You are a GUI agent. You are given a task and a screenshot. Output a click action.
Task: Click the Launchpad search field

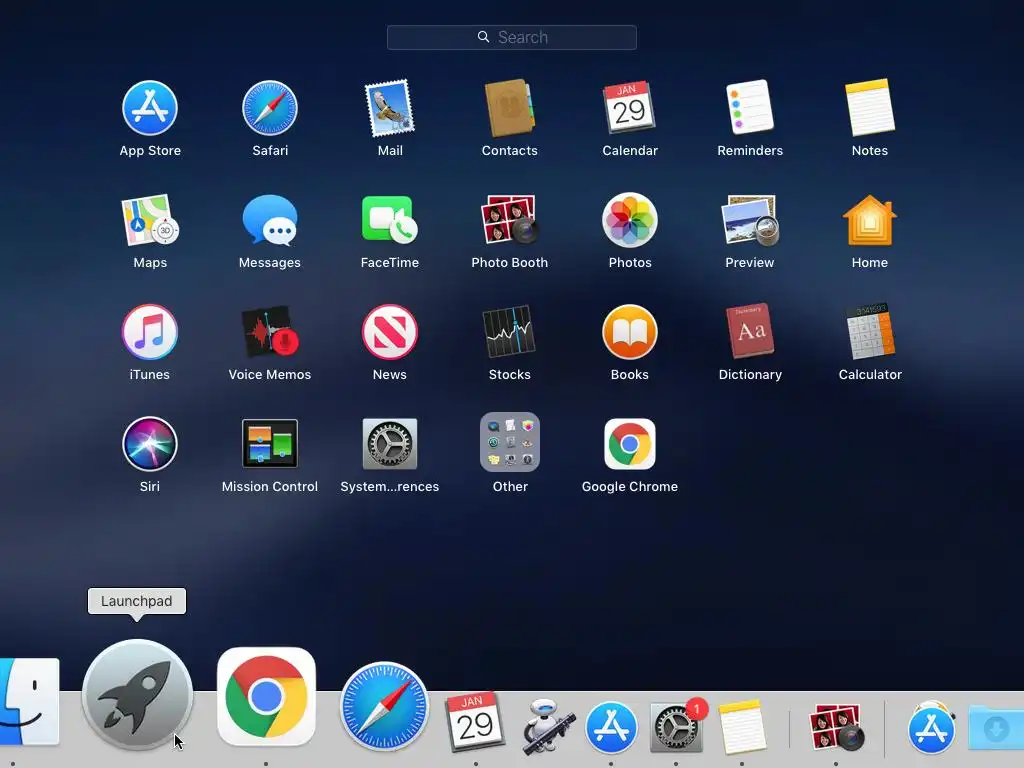pyautogui.click(x=511, y=37)
